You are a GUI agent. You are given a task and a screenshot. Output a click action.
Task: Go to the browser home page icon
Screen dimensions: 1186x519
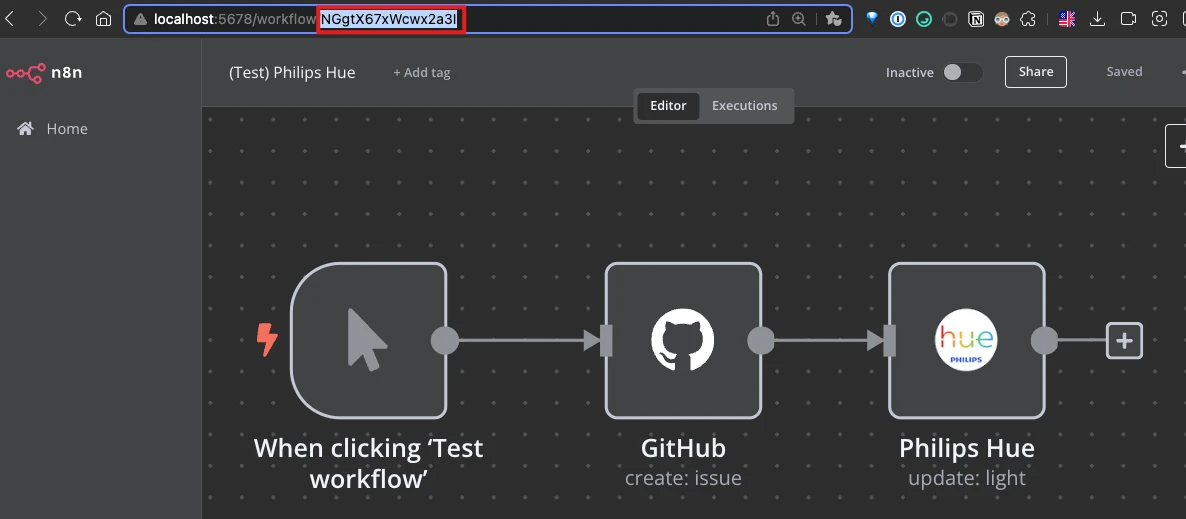point(104,19)
